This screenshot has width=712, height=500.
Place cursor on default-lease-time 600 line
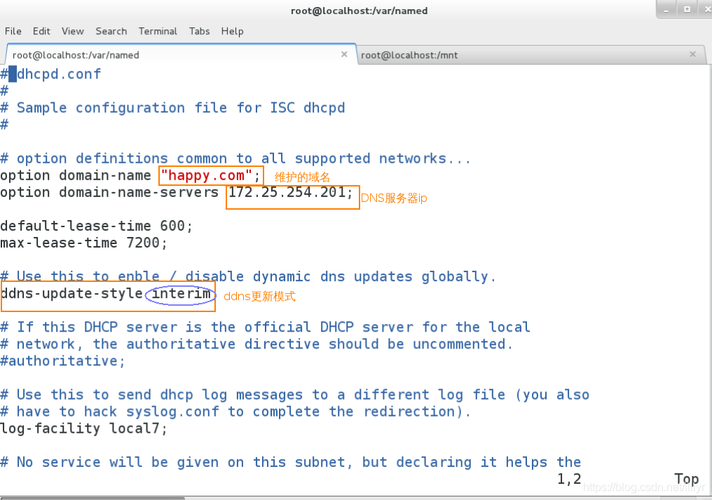(96, 226)
